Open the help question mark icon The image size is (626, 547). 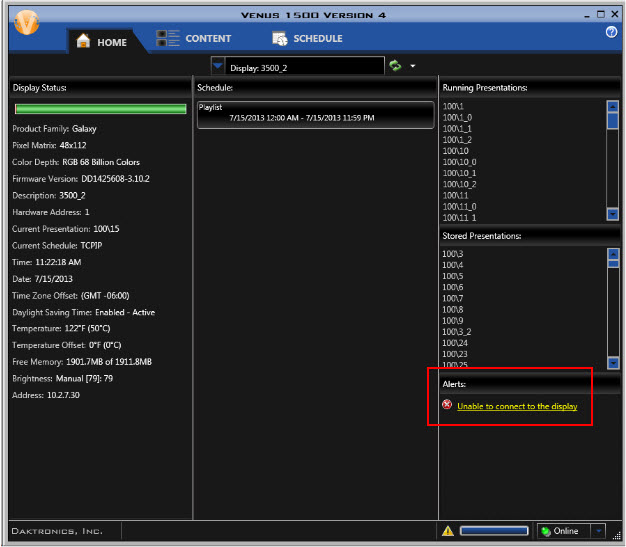point(611,33)
